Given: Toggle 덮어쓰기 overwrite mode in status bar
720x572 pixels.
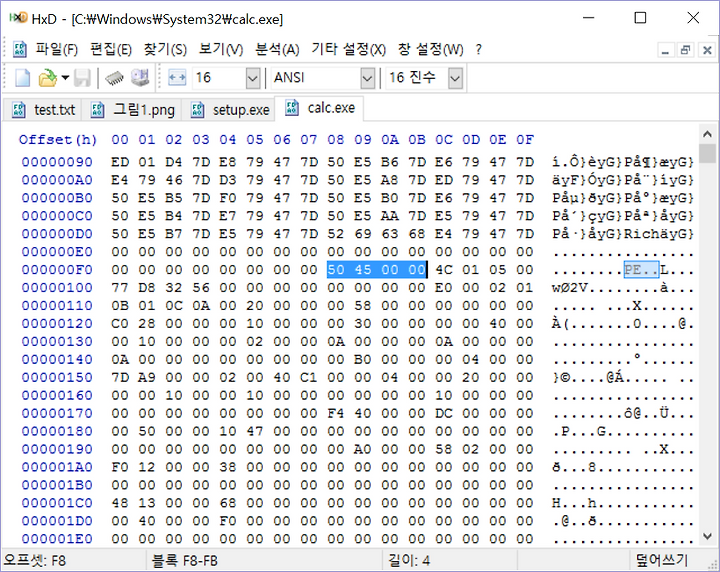Looking at the screenshot, I should tap(661, 561).
